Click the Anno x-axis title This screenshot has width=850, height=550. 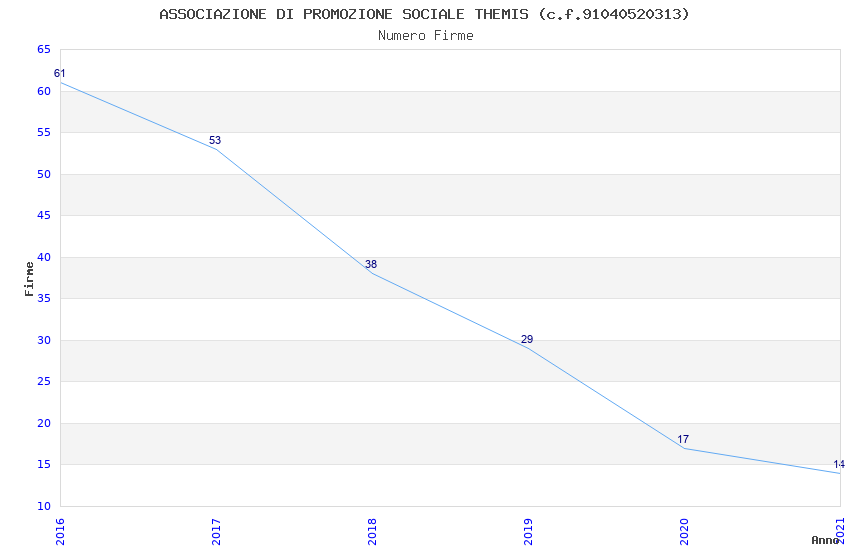[825, 540]
